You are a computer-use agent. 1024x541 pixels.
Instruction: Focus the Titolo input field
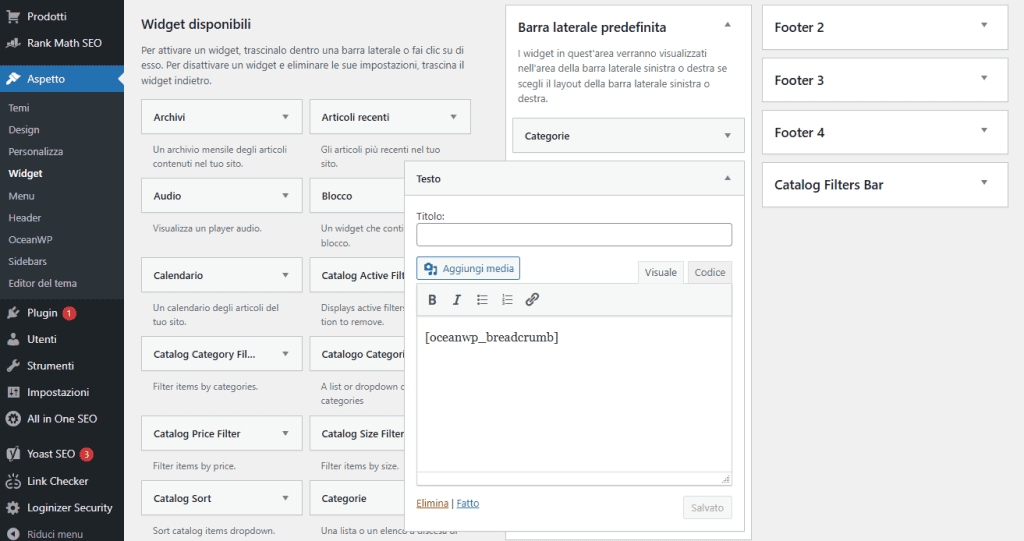(574, 235)
